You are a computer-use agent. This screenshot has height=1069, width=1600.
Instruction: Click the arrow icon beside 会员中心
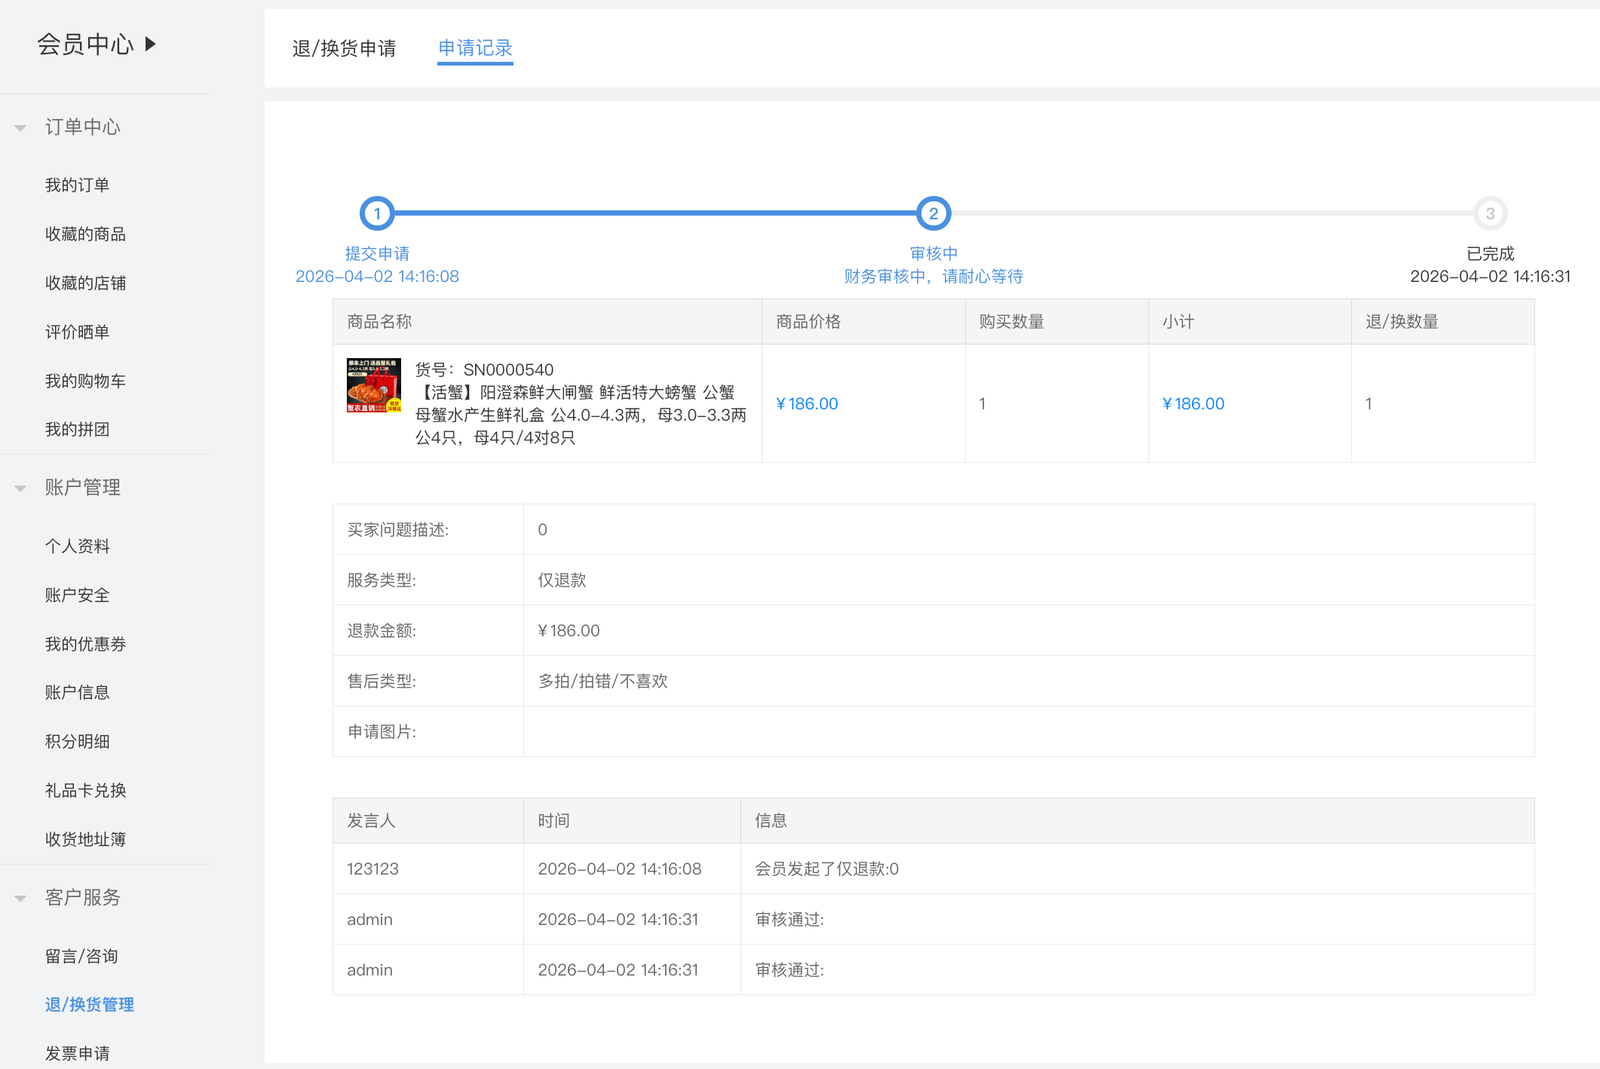click(150, 44)
